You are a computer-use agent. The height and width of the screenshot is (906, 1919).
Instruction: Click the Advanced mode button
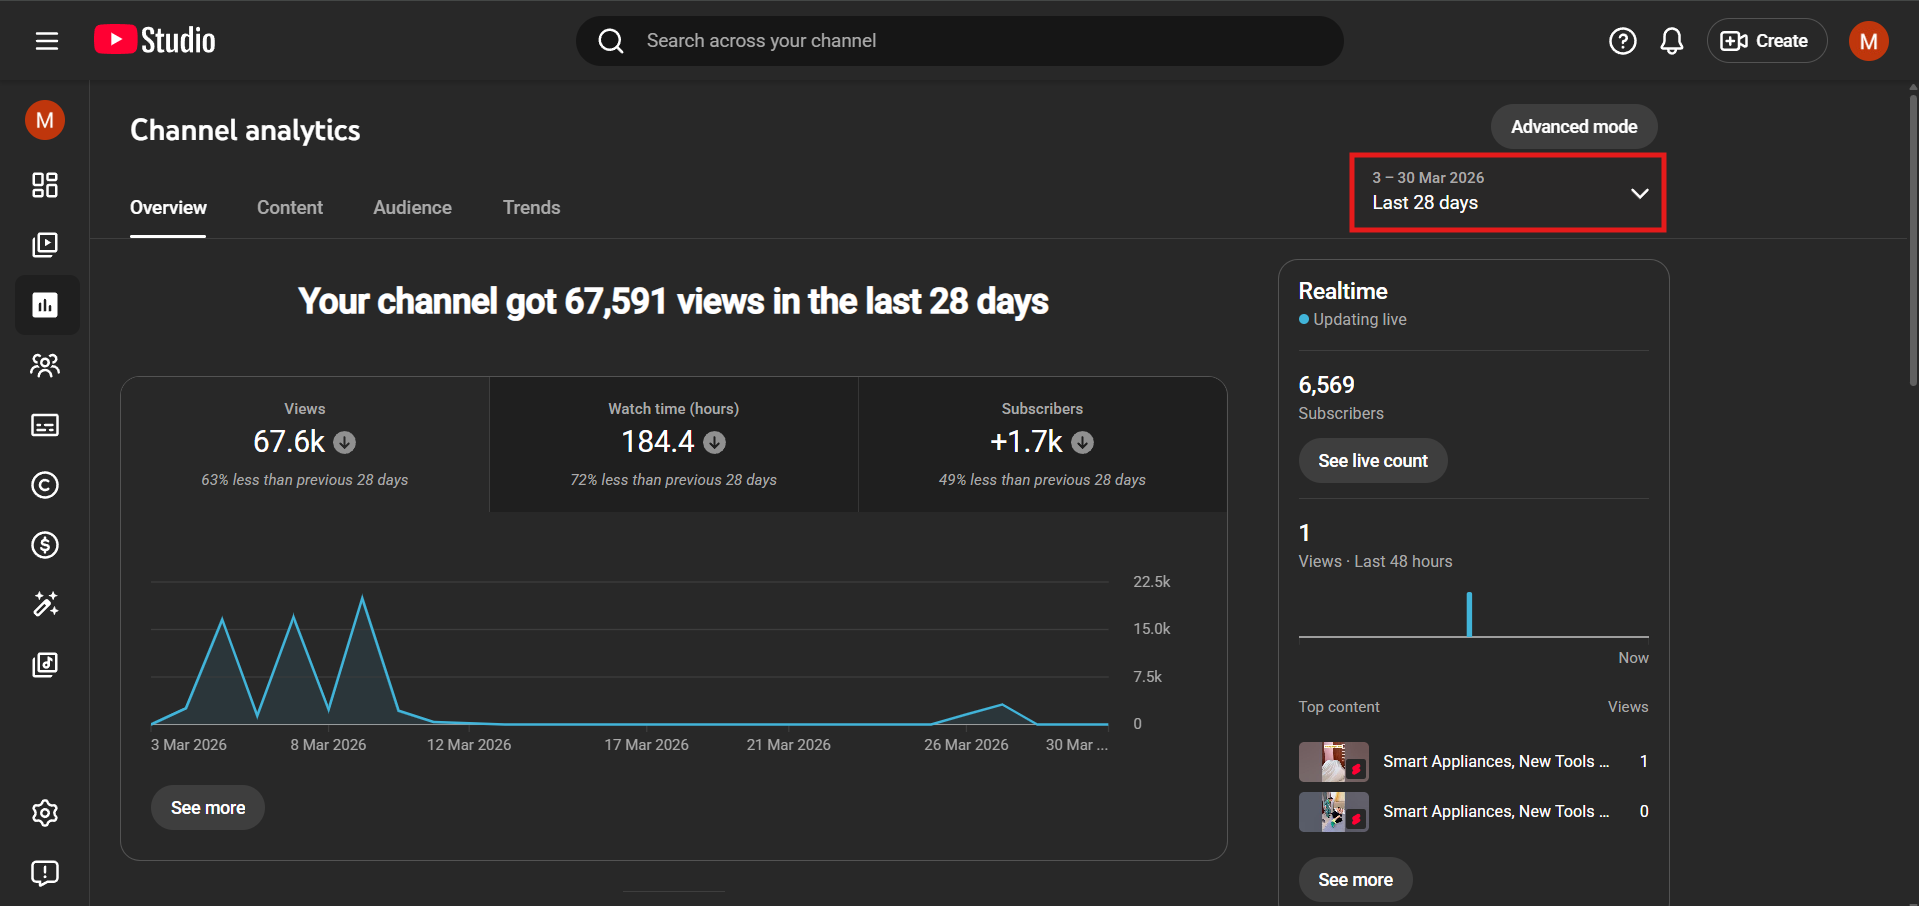(x=1573, y=127)
